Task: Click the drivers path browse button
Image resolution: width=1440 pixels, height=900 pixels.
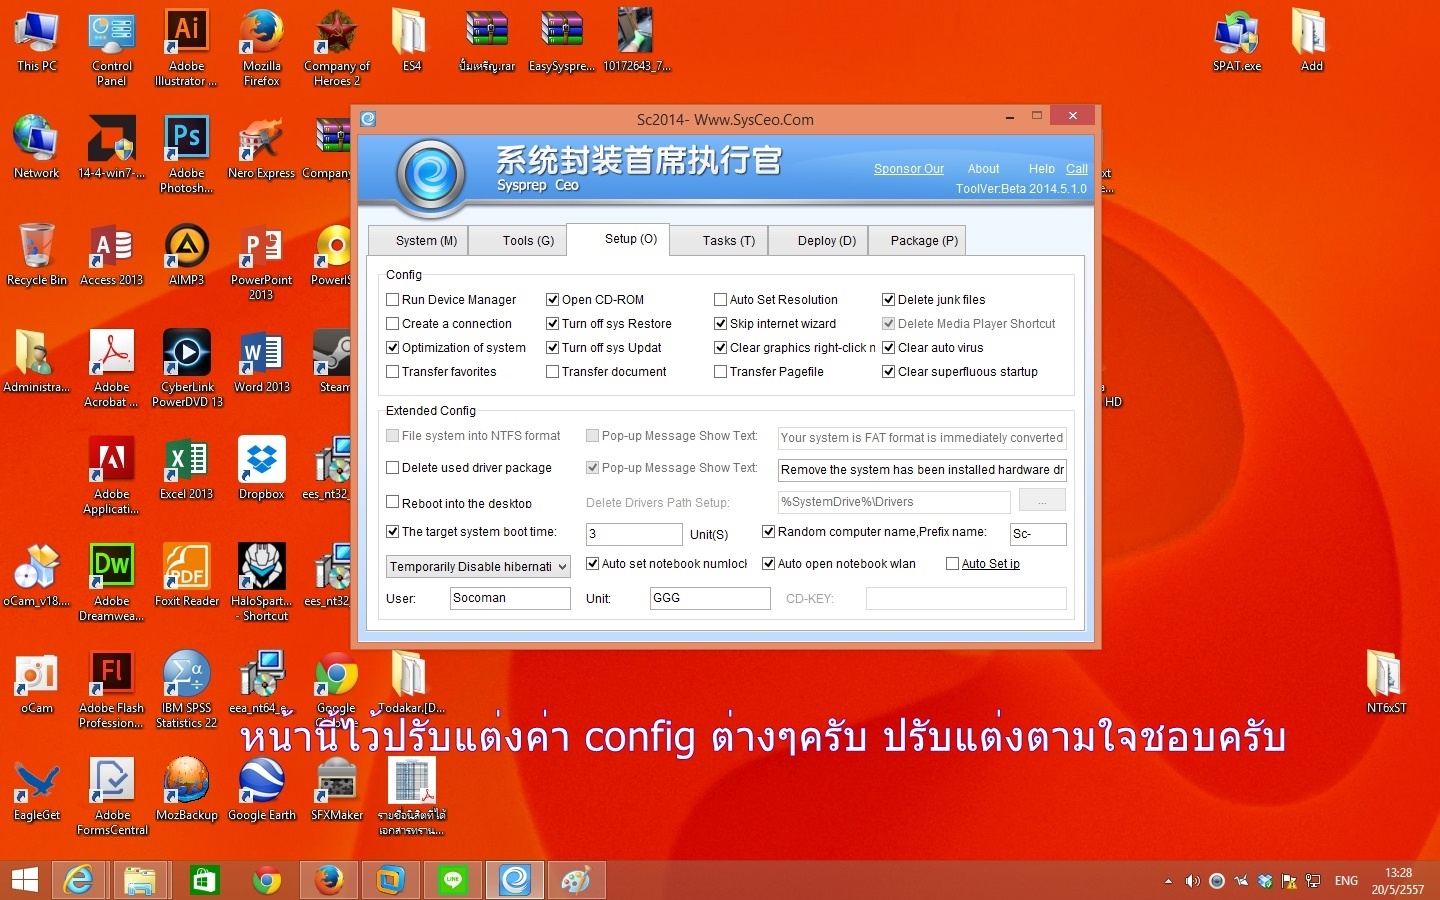Action: point(1042,500)
